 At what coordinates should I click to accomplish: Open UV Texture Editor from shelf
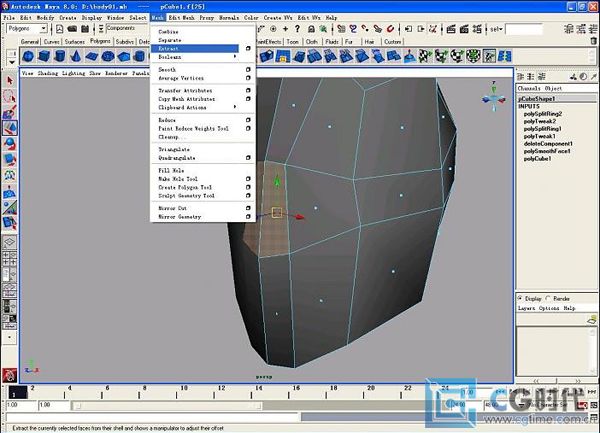pyautogui.click(x=489, y=56)
